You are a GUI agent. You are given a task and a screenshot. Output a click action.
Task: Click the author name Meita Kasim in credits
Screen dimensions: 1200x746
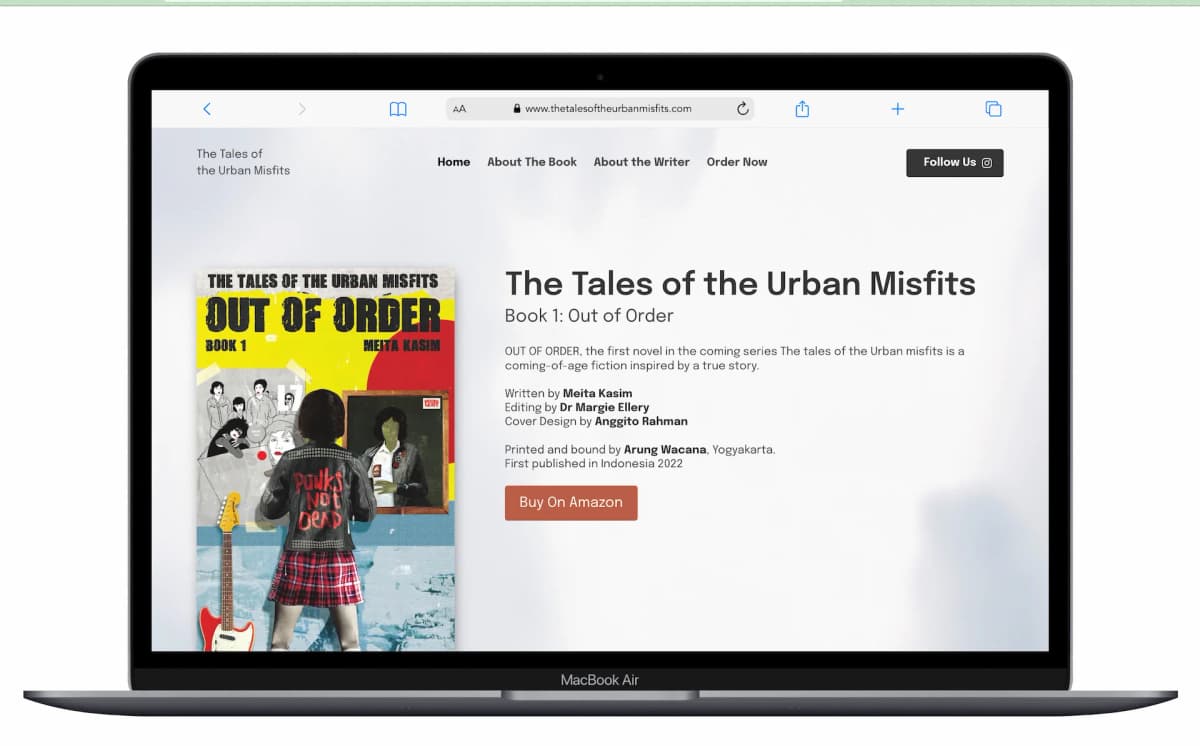point(598,394)
